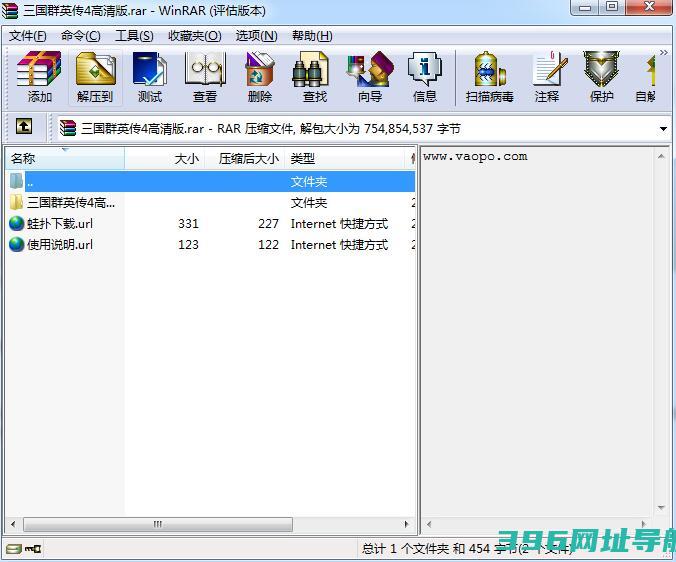Screen dimensions: 676x562
Task: Sort by Name (名称) column header
Action: tap(65, 159)
